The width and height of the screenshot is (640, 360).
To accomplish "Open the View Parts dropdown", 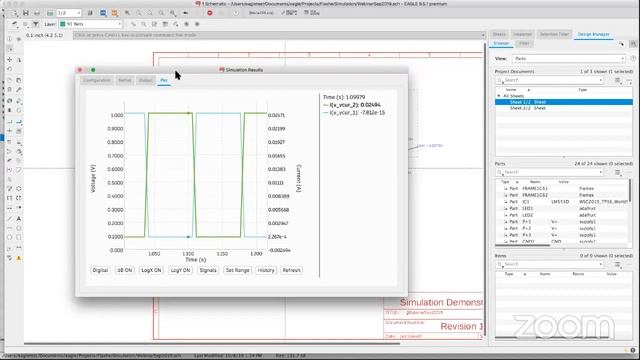I will pos(569,59).
